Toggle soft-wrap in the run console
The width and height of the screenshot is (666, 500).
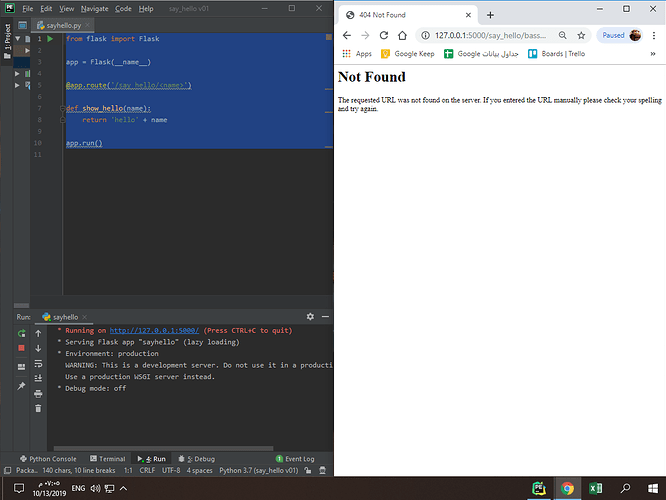(38, 363)
